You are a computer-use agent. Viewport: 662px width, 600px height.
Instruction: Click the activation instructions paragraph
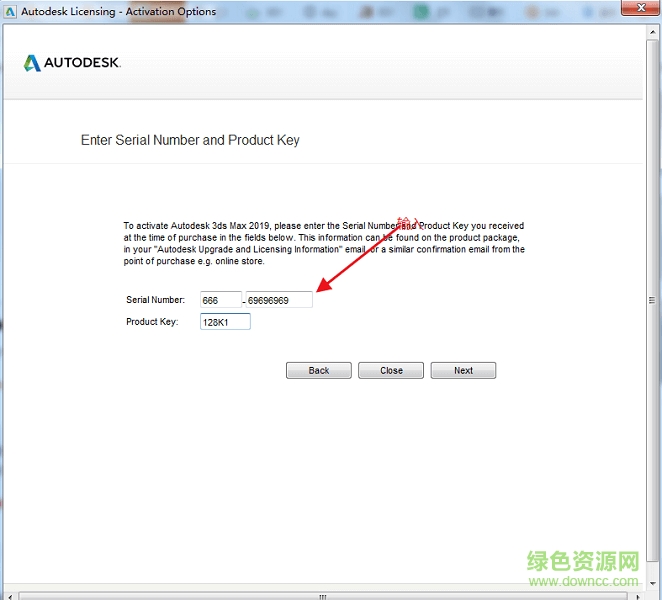pos(324,243)
